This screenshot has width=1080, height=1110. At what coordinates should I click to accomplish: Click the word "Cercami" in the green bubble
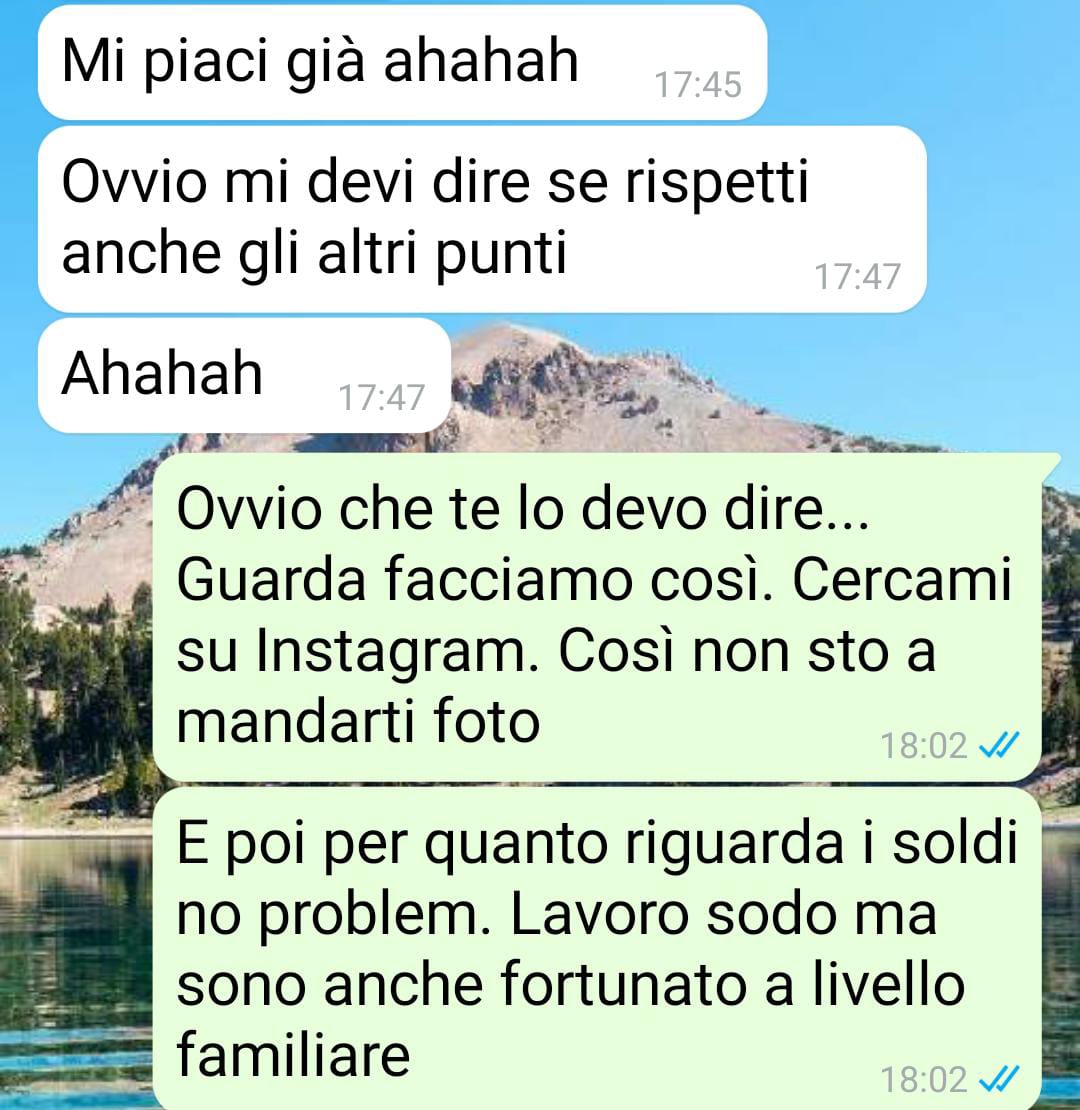point(902,580)
